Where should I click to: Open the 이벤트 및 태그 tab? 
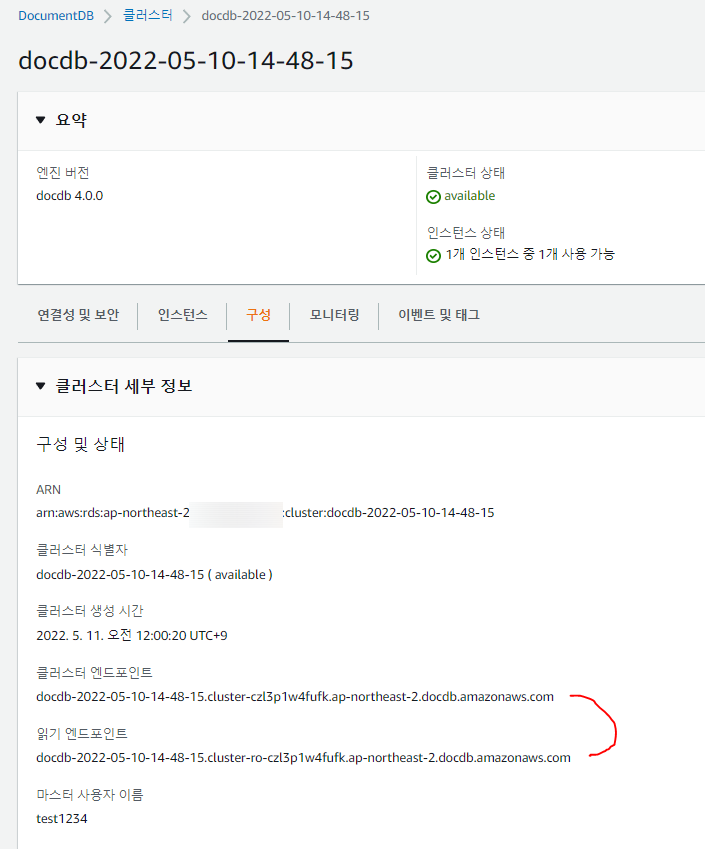(439, 315)
